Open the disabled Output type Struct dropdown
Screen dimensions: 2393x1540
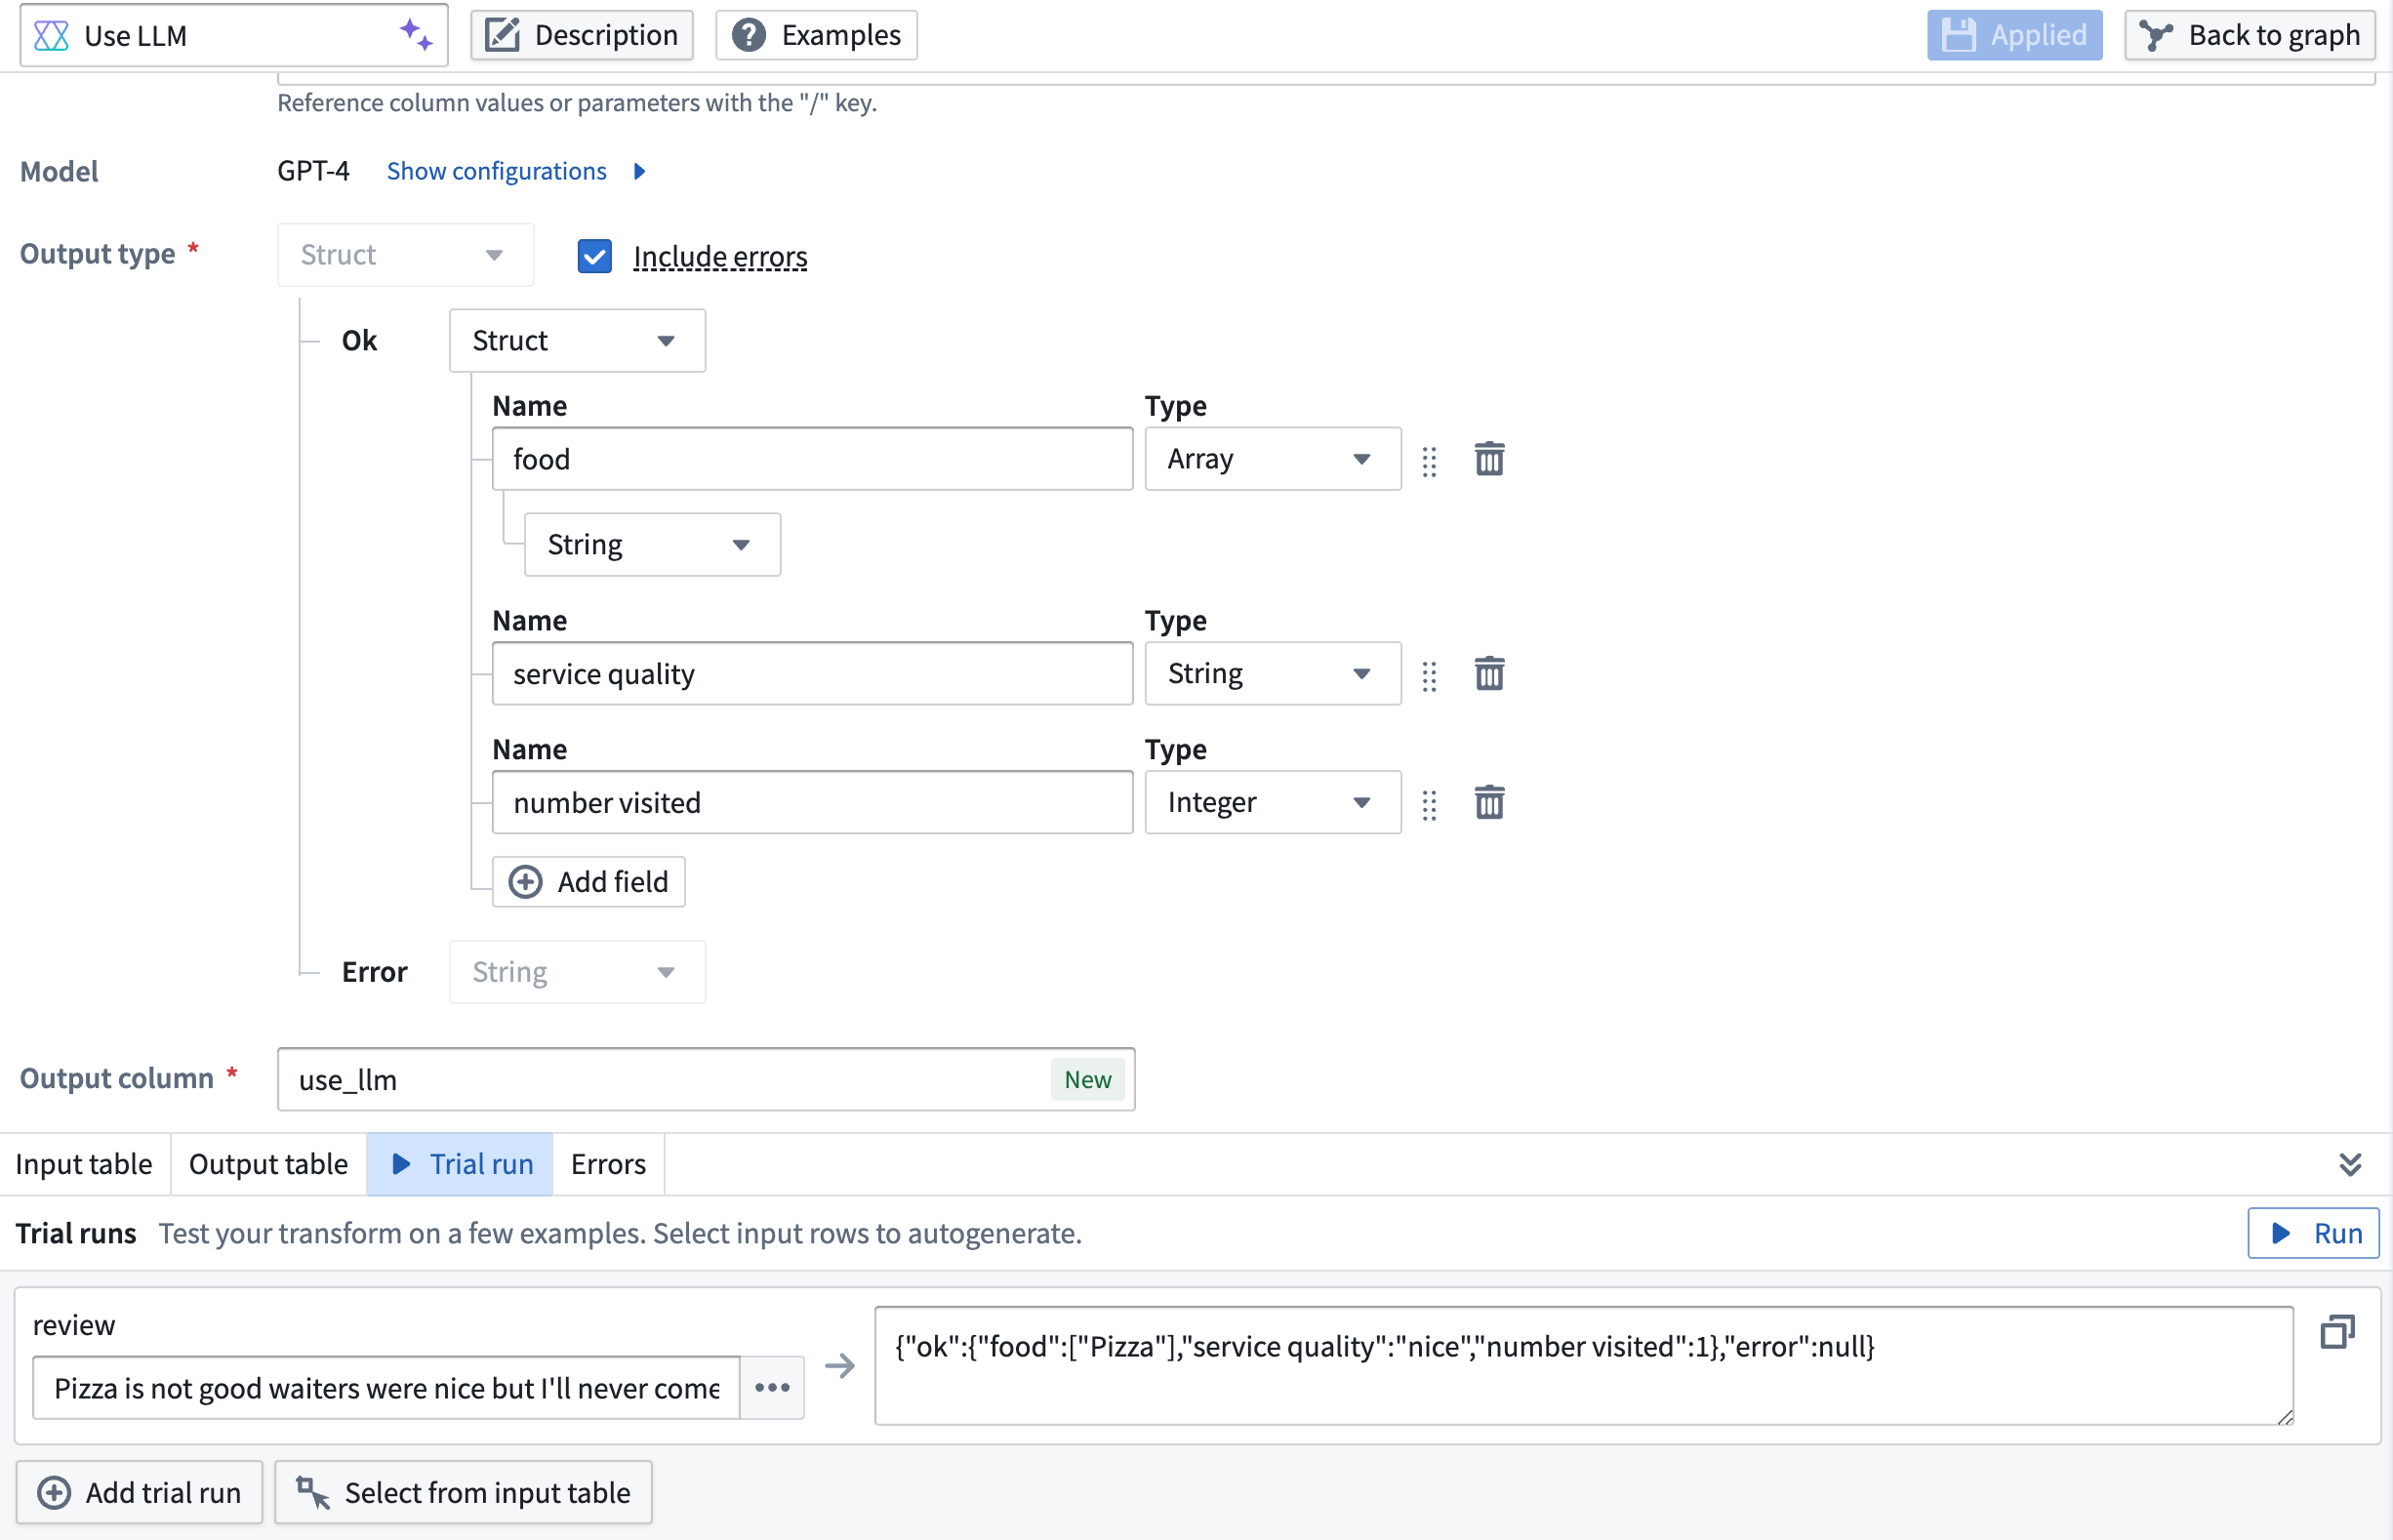405,255
